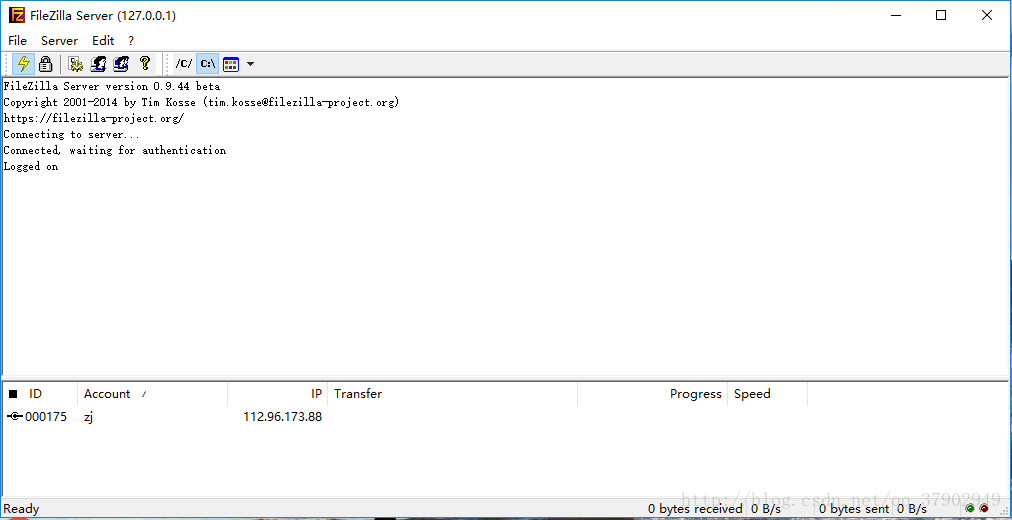This screenshot has height=520, width=1012.
Task: Click the colored grid sorting icon
Action: tap(231, 64)
